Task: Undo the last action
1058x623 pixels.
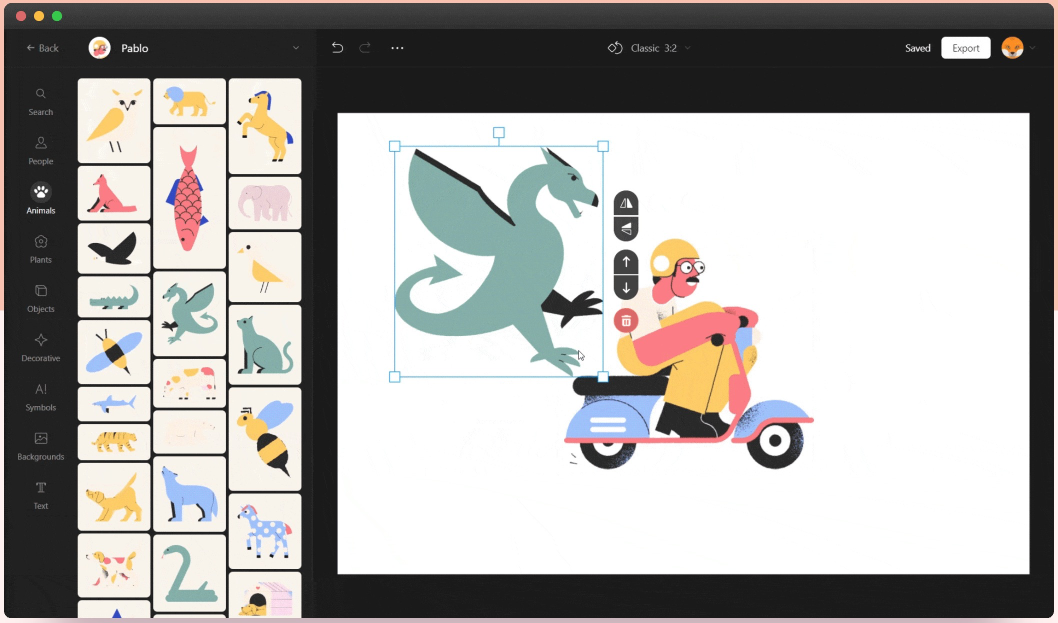Action: pos(337,47)
